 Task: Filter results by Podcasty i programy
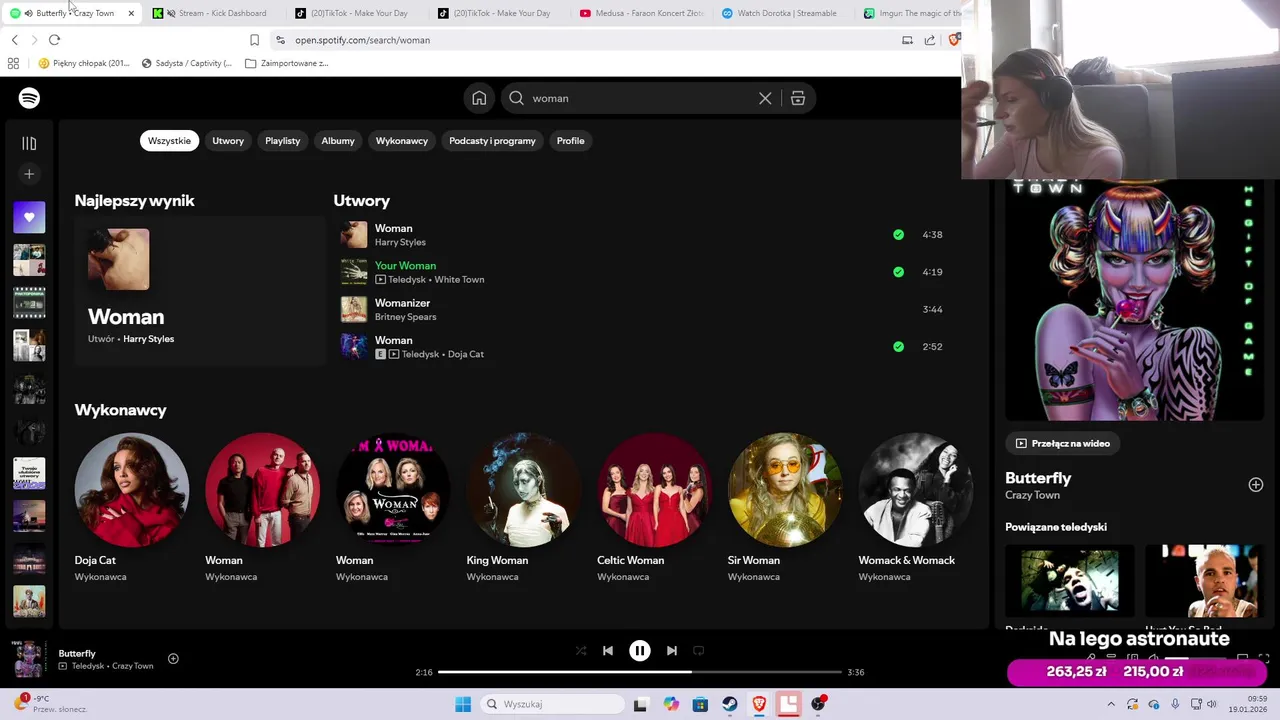(x=492, y=141)
